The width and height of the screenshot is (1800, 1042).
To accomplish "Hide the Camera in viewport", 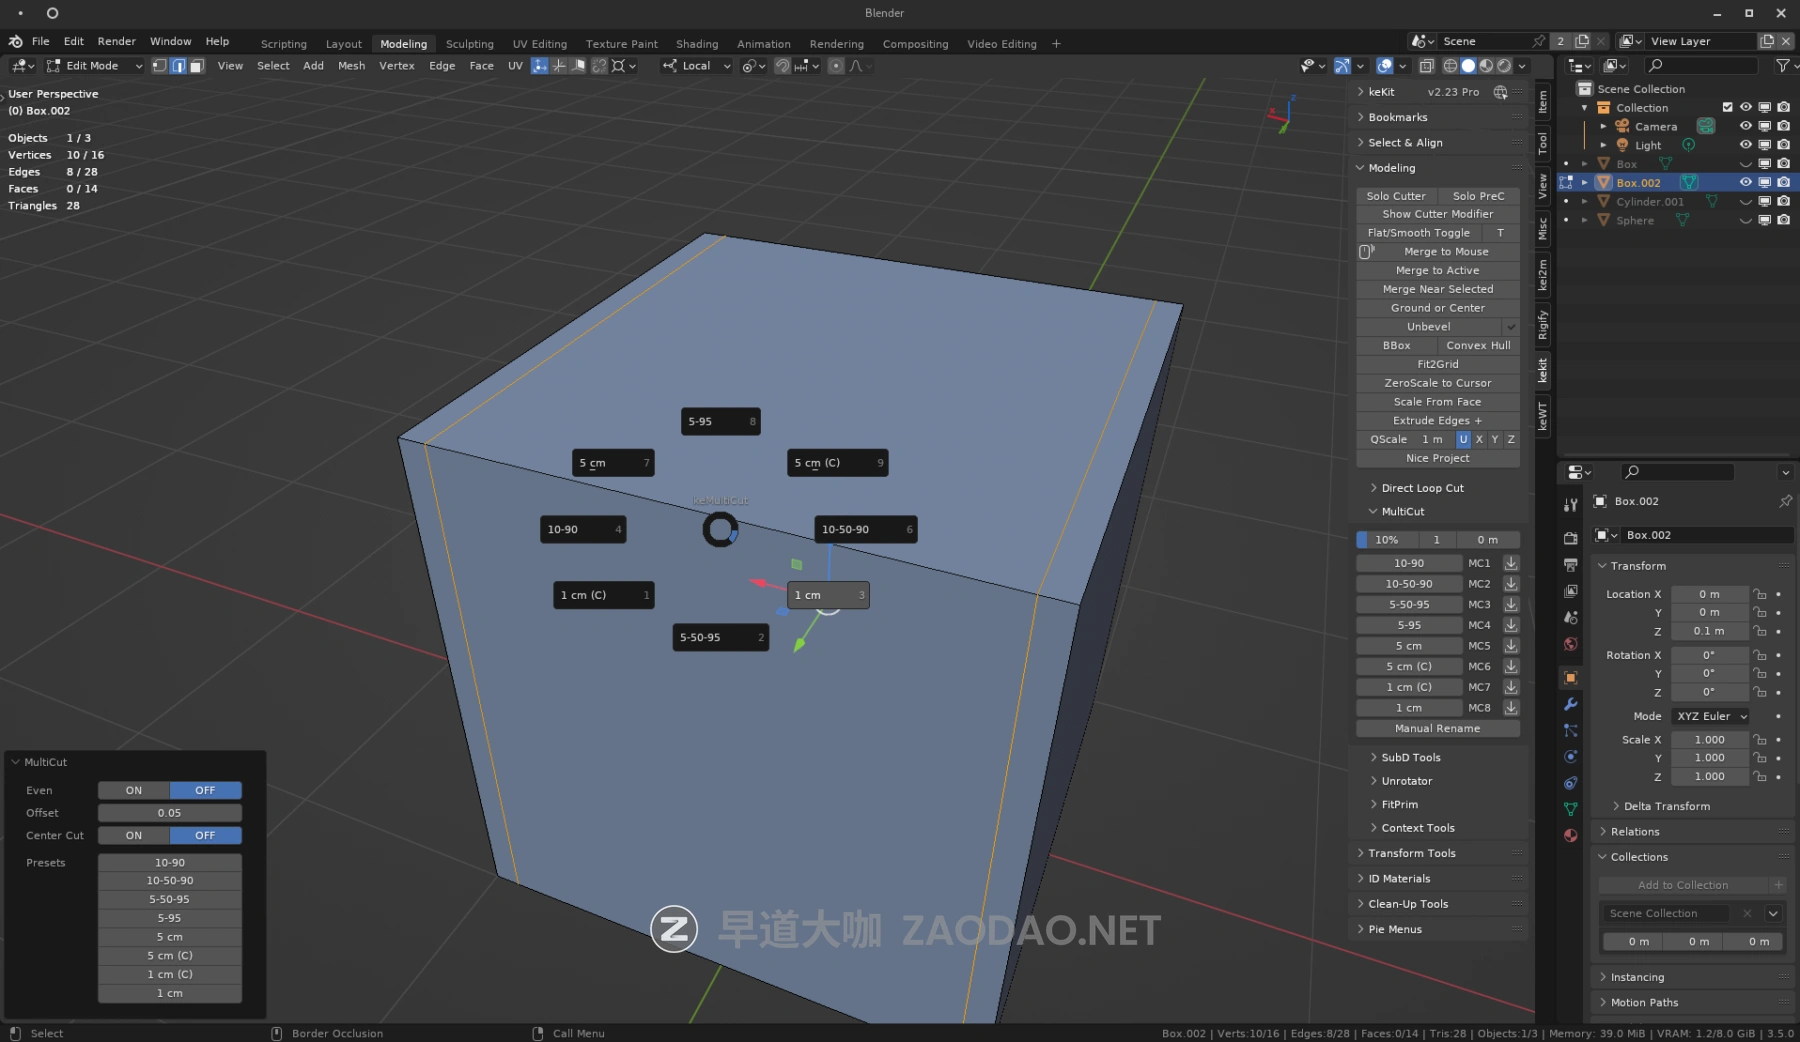I will point(1745,126).
